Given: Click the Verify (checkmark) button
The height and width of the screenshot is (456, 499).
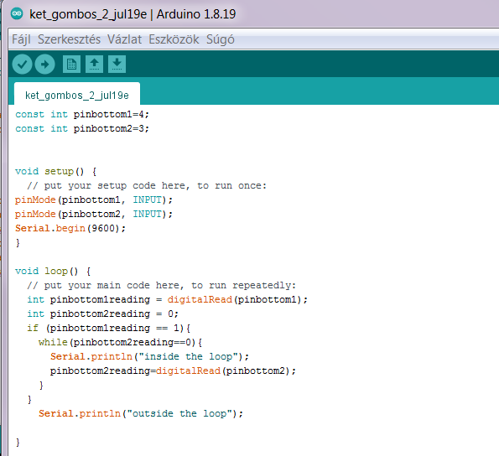Looking at the screenshot, I should 22,64.
